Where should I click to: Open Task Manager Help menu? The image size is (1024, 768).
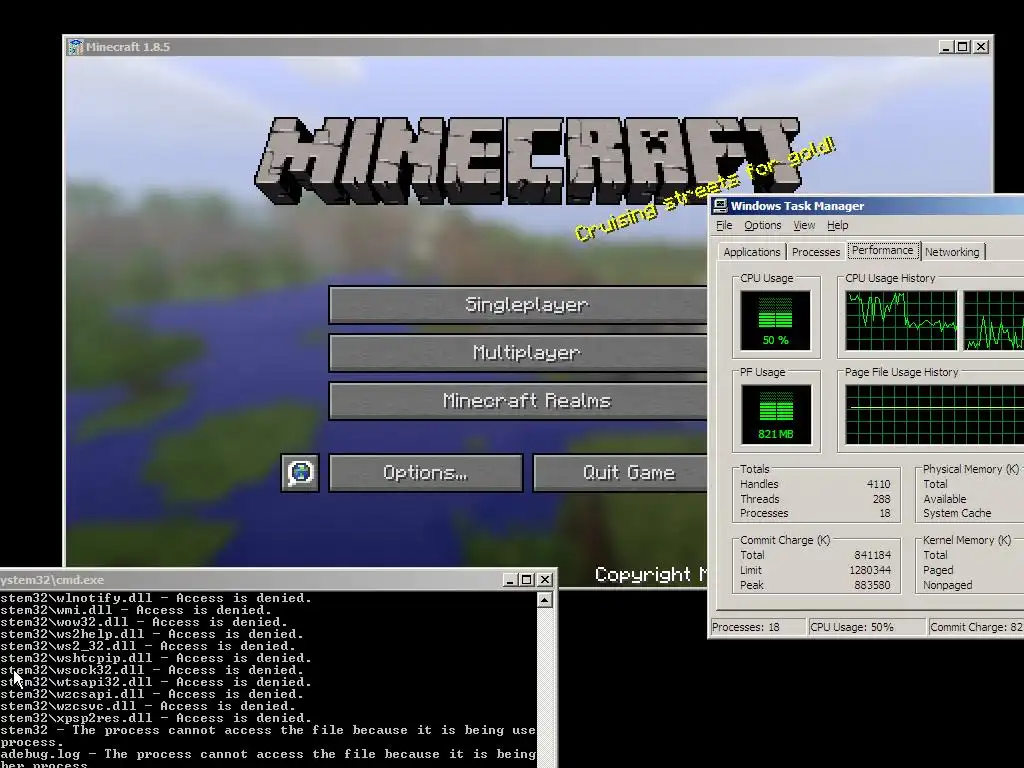[837, 225]
